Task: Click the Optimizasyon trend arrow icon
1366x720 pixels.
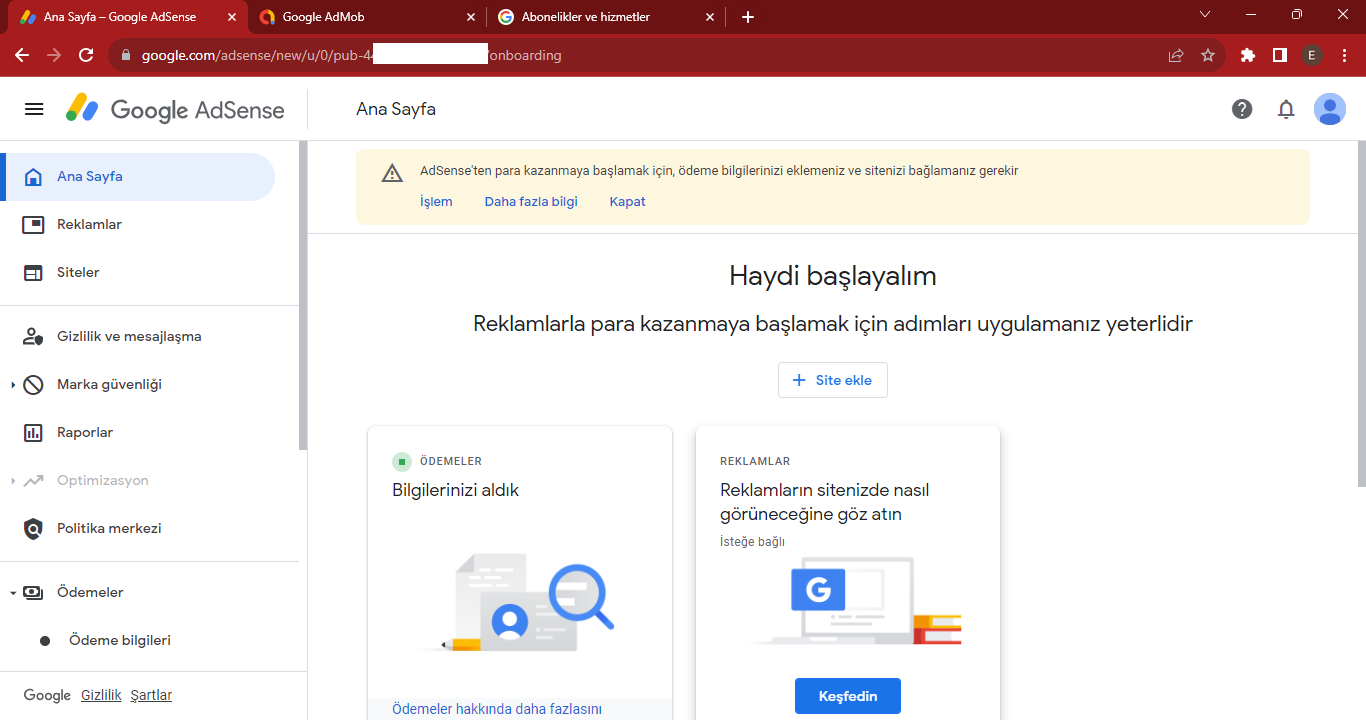Action: coord(33,481)
